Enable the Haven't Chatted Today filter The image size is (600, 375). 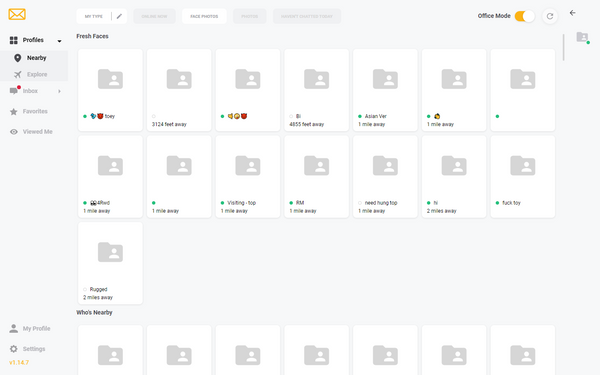coord(307,16)
